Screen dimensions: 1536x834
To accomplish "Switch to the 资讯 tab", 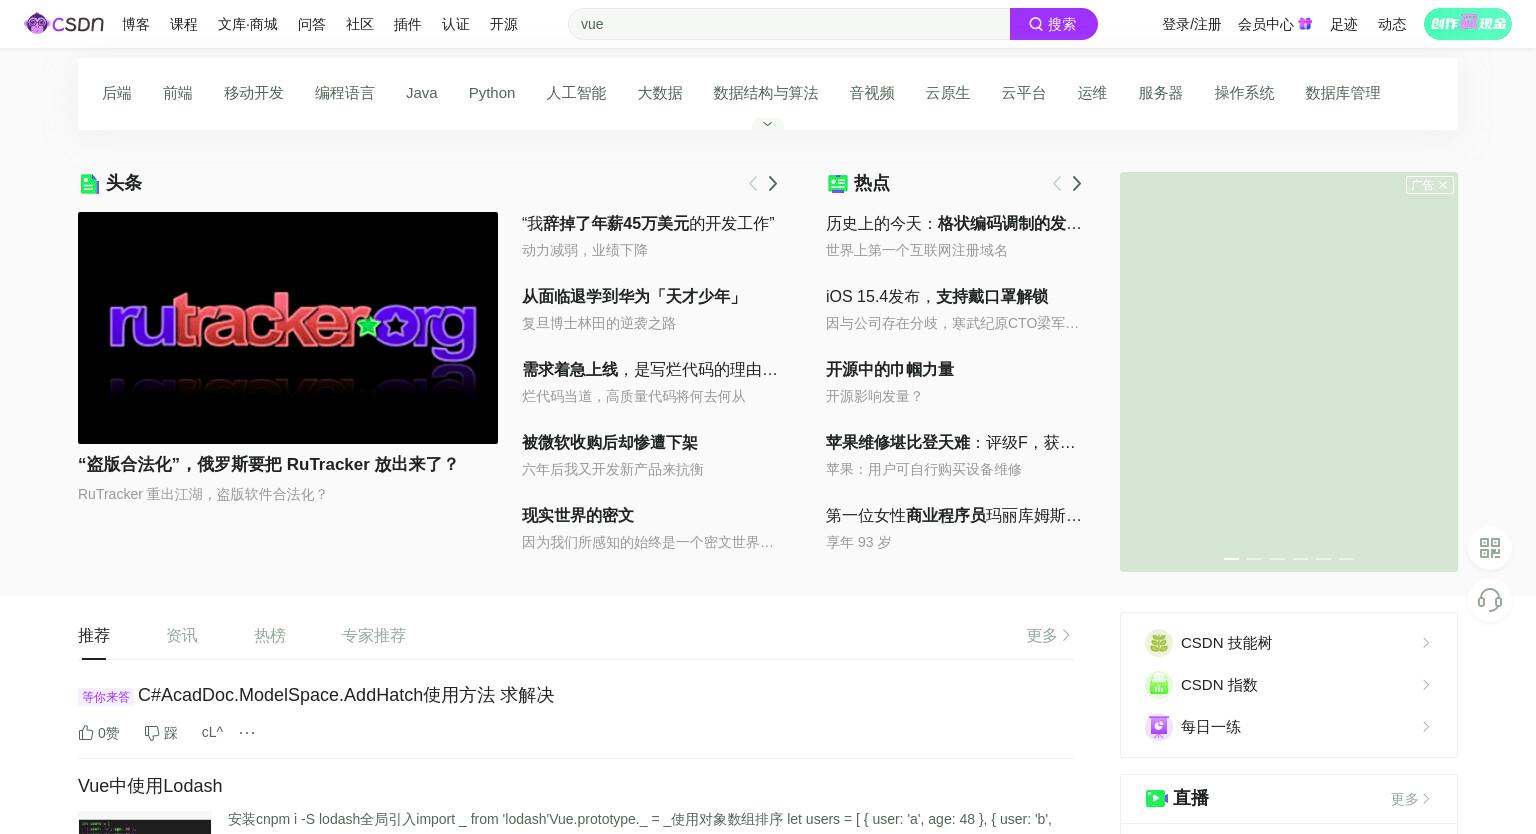I will (182, 635).
